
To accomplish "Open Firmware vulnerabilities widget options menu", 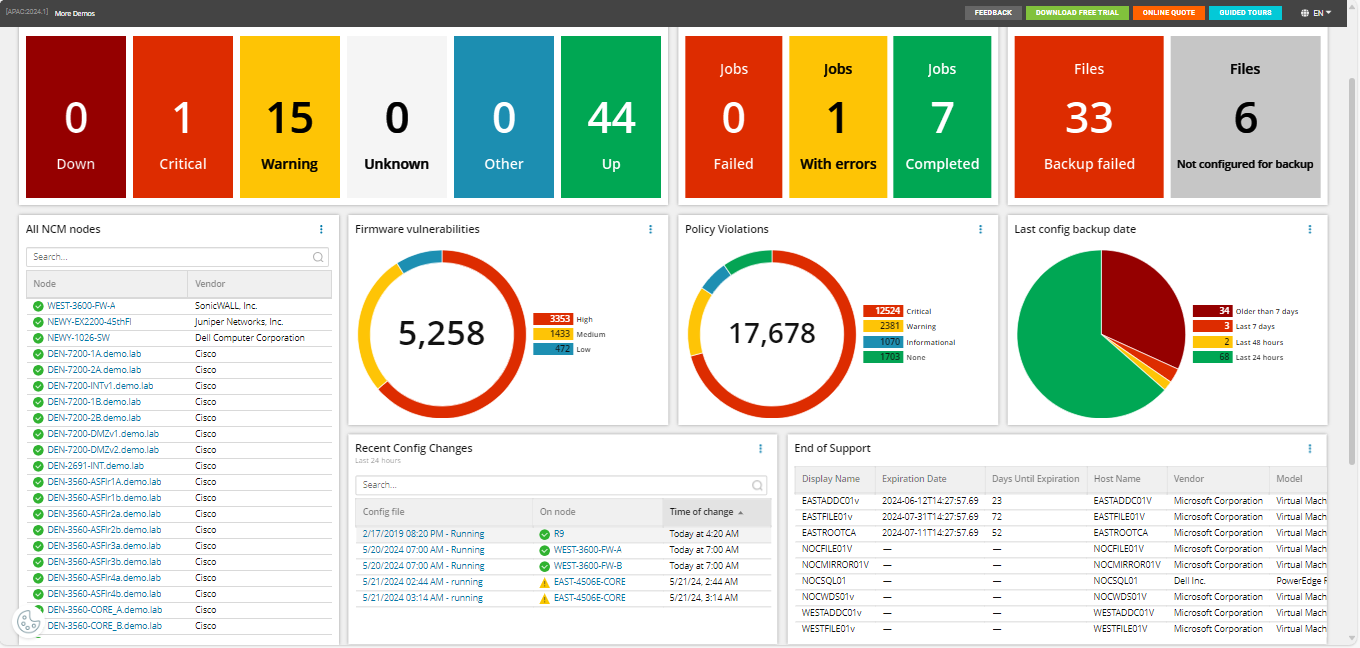I will point(650,229).
